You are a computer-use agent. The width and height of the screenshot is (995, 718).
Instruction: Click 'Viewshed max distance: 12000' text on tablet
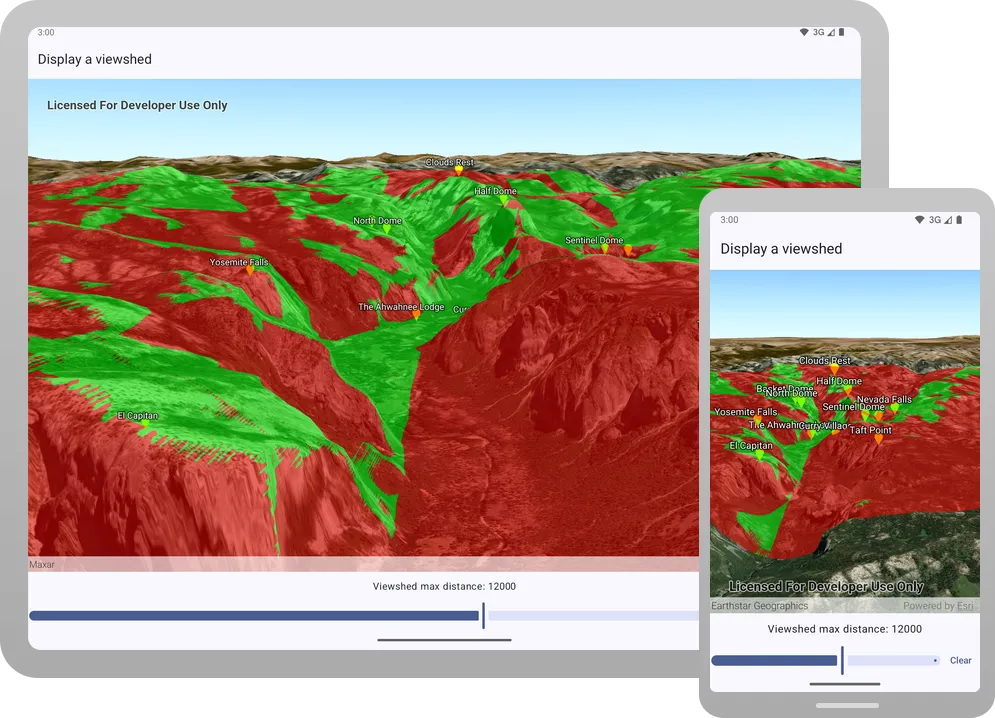click(x=444, y=587)
